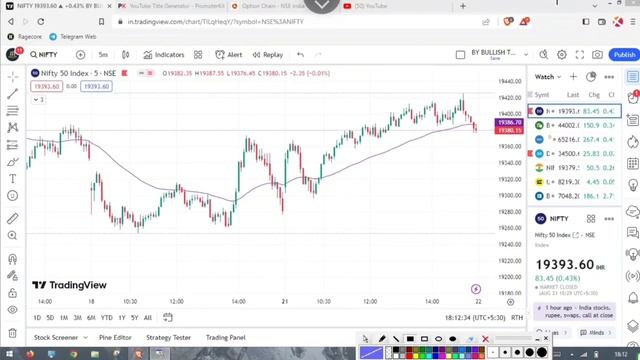The image size is (640, 360).
Task: Open the alerts clock icon in right sidebar
Action: pos(633,98)
